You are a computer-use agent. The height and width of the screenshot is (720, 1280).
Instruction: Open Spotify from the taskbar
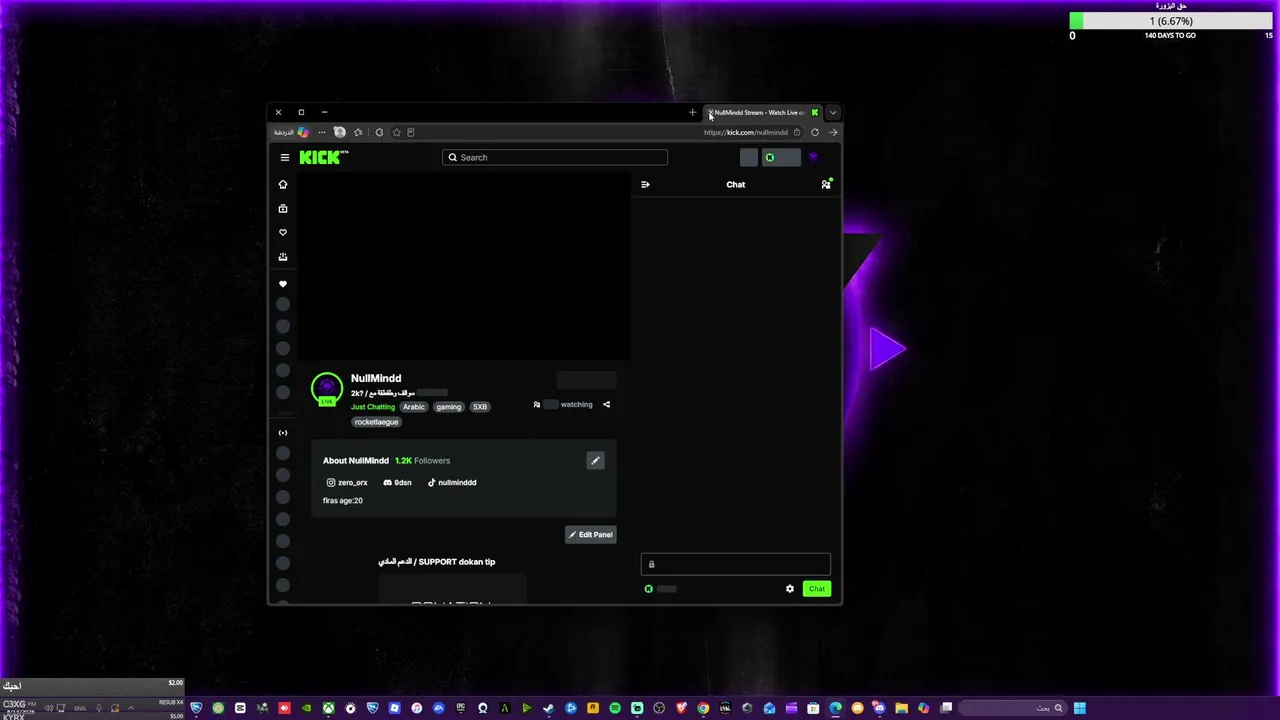coord(615,708)
